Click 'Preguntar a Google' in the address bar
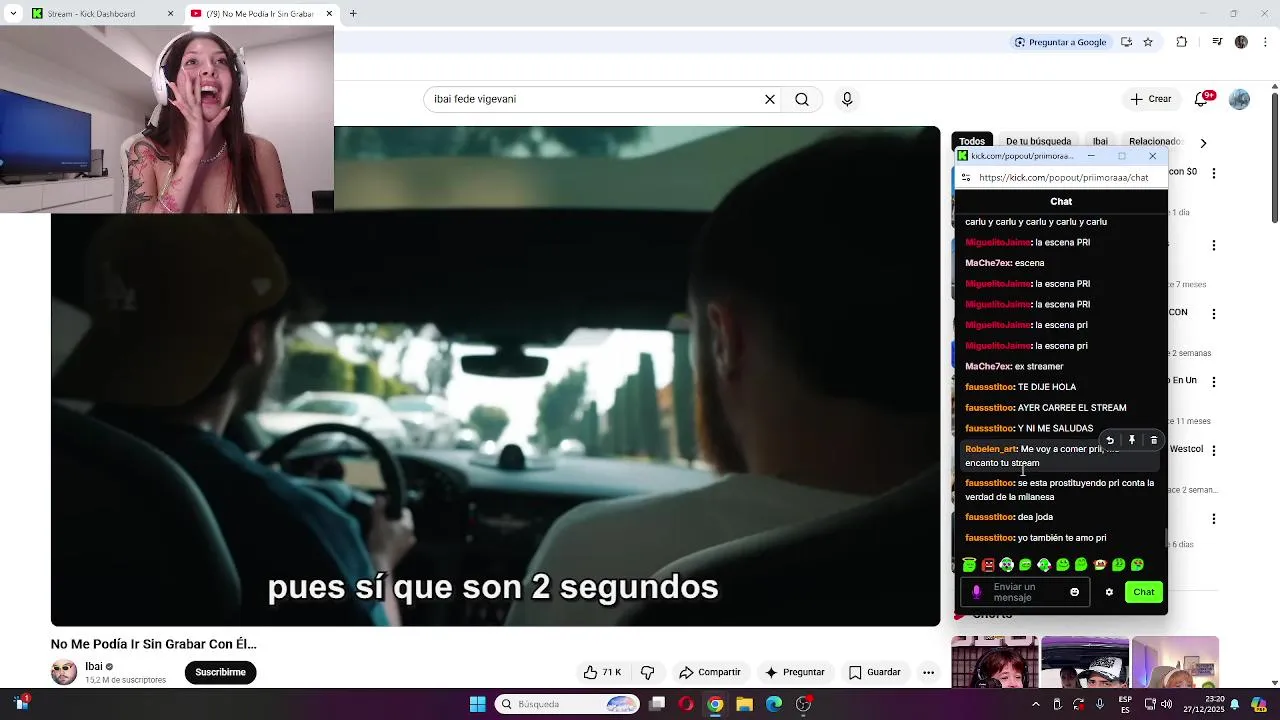 pos(1060,42)
